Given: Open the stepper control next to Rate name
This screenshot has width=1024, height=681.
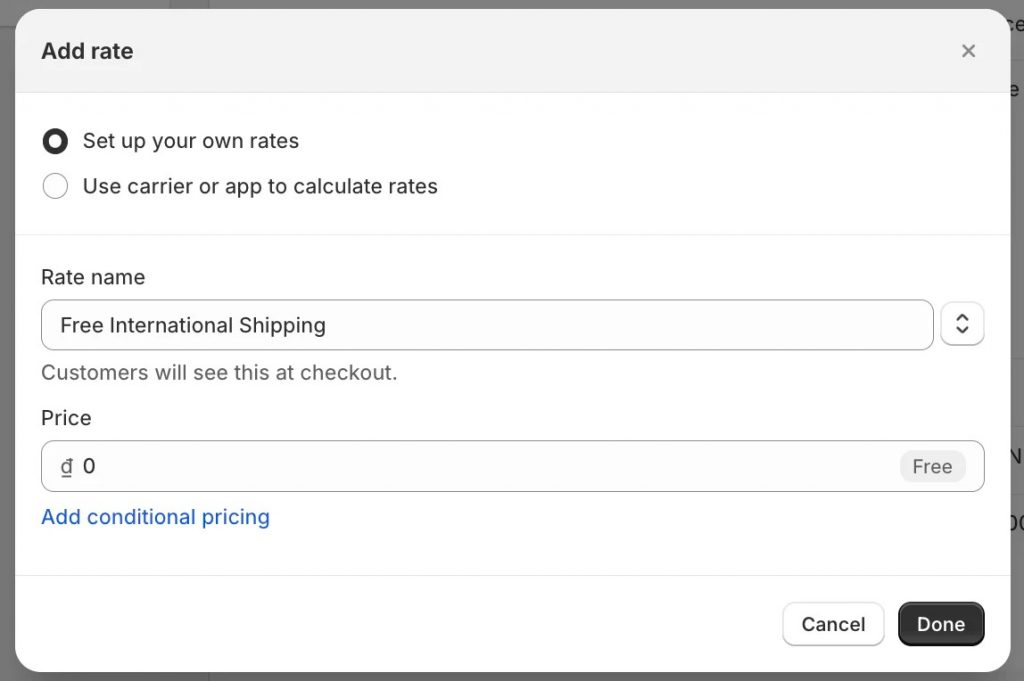Looking at the screenshot, I should pos(961,324).
